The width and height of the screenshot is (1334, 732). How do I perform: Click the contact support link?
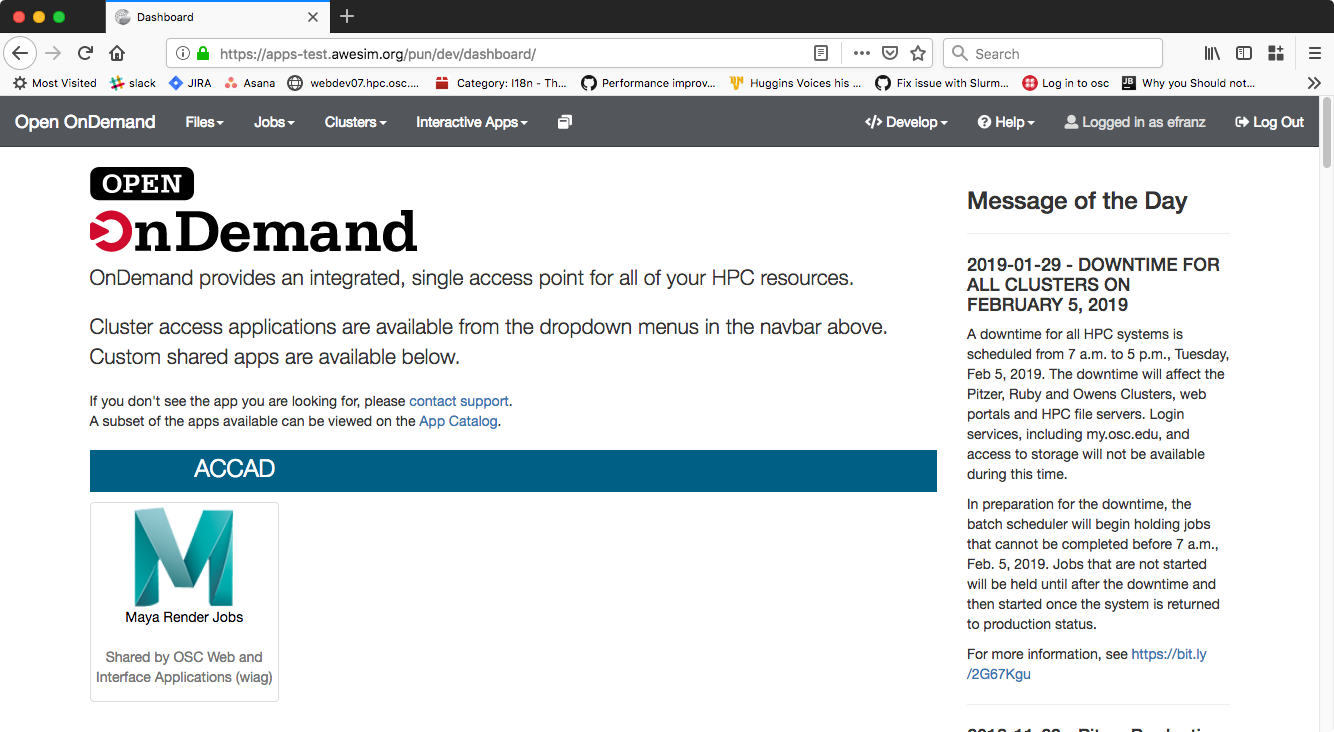459,401
